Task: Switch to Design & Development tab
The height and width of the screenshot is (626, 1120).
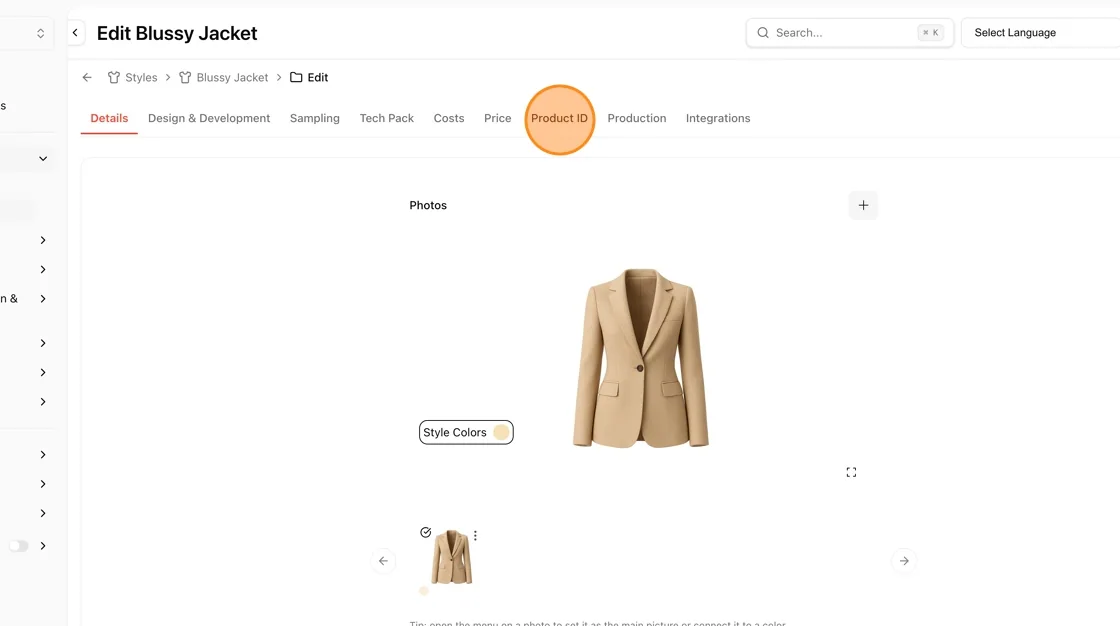Action: [x=209, y=118]
